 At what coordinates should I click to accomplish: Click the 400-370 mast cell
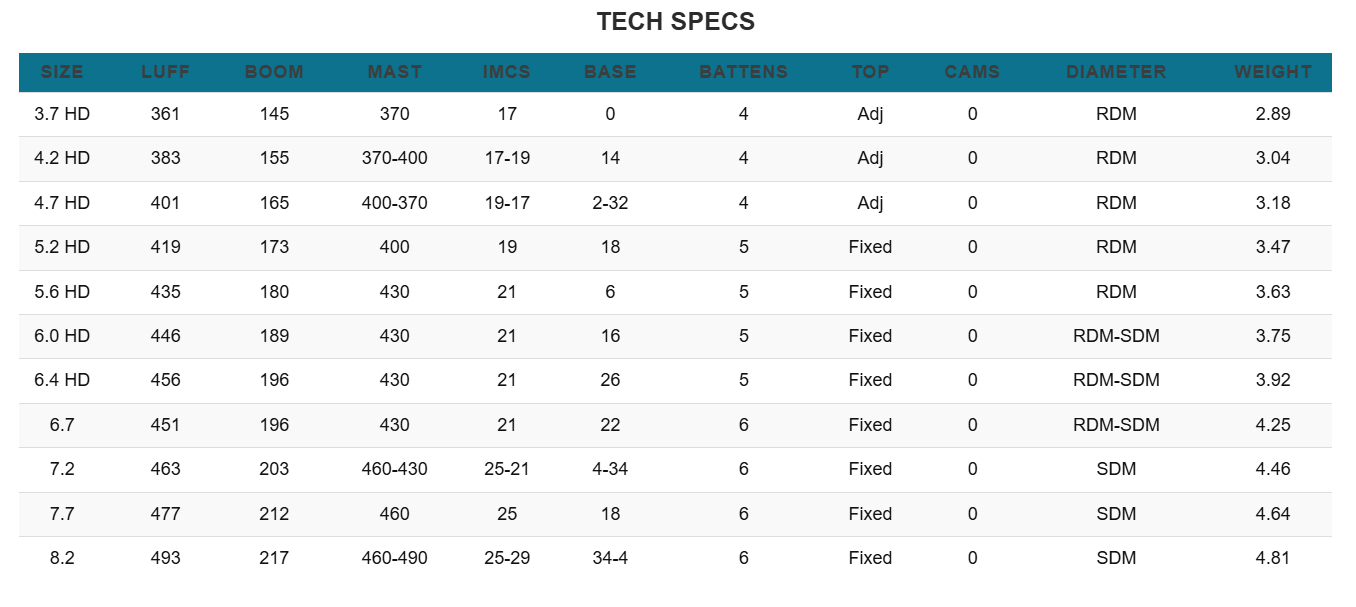click(395, 203)
